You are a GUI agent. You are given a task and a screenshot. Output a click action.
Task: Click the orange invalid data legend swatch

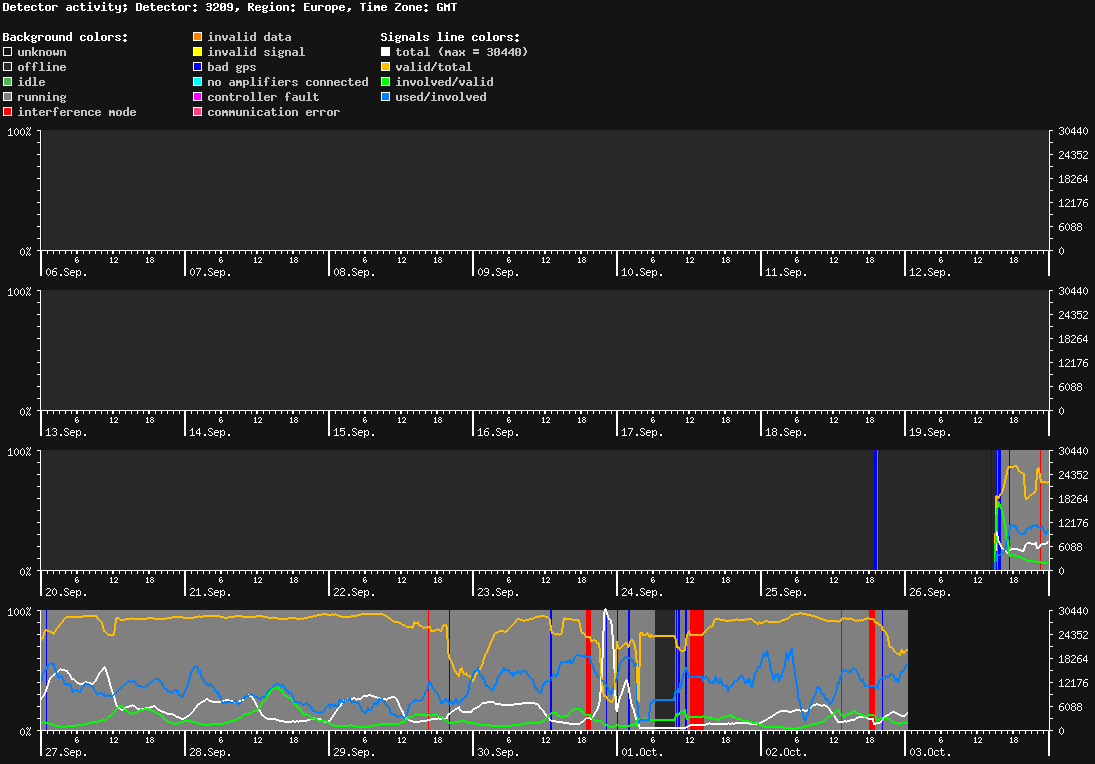pos(197,37)
